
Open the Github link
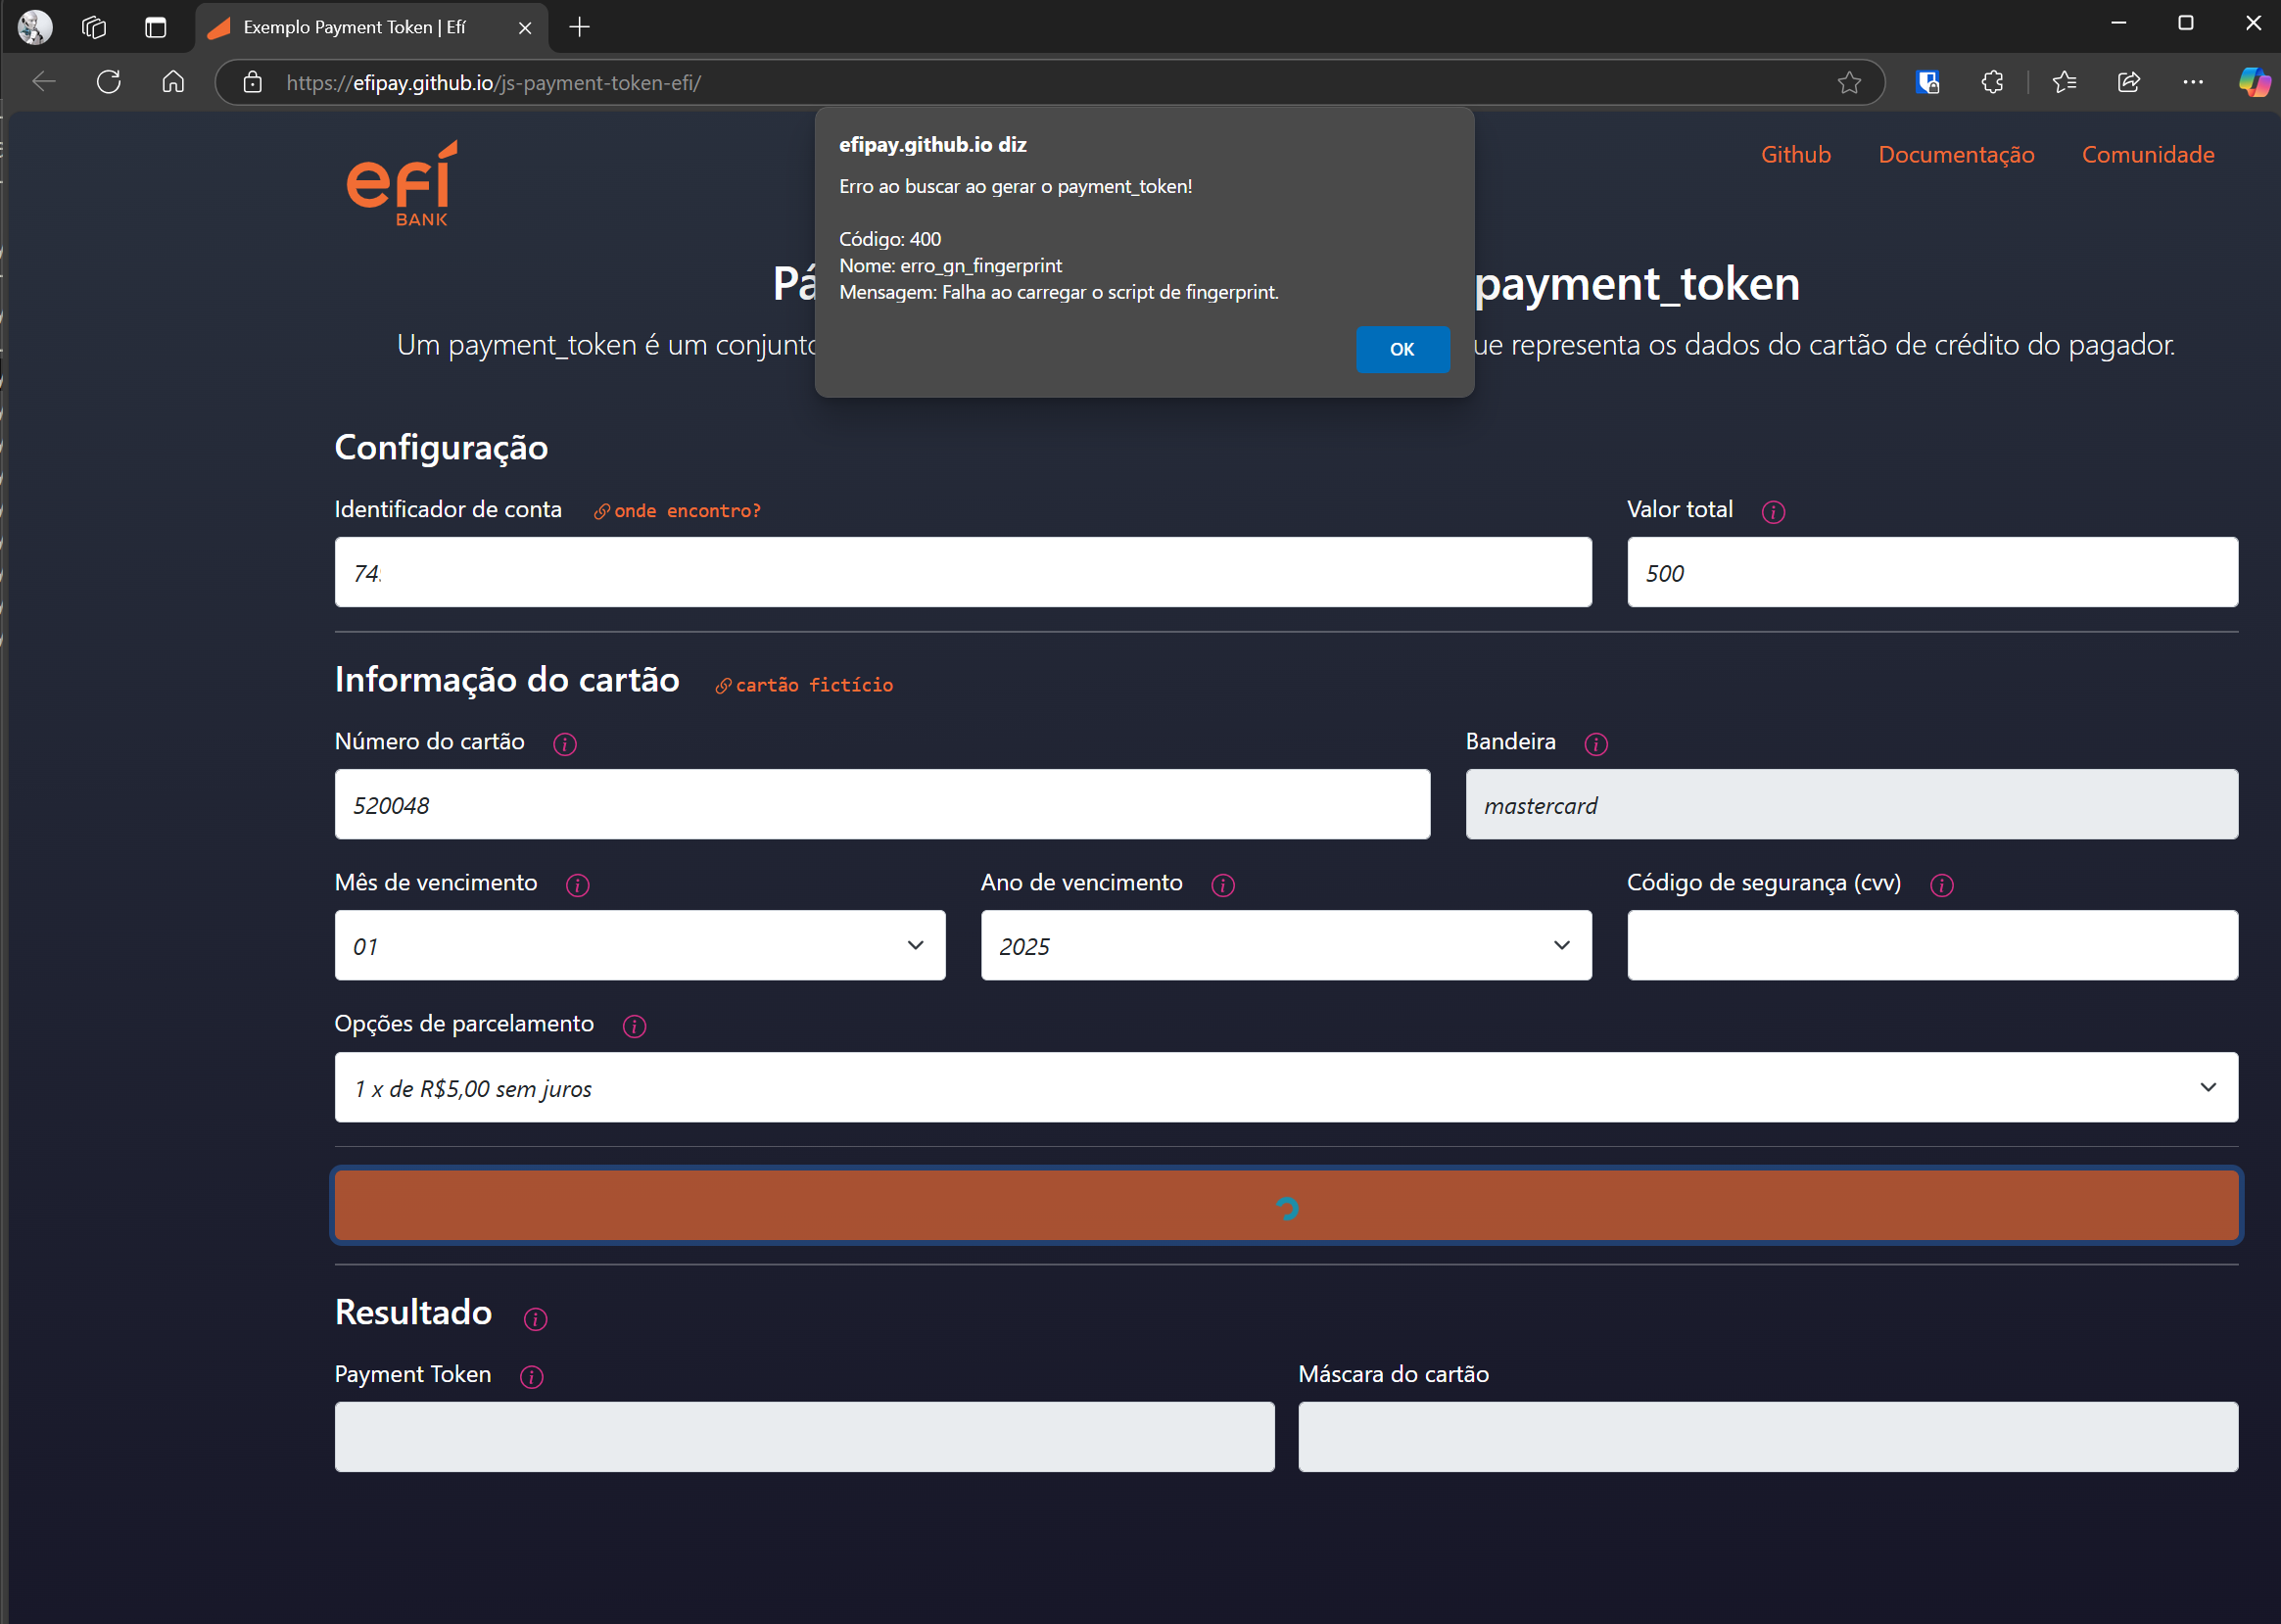[1795, 155]
